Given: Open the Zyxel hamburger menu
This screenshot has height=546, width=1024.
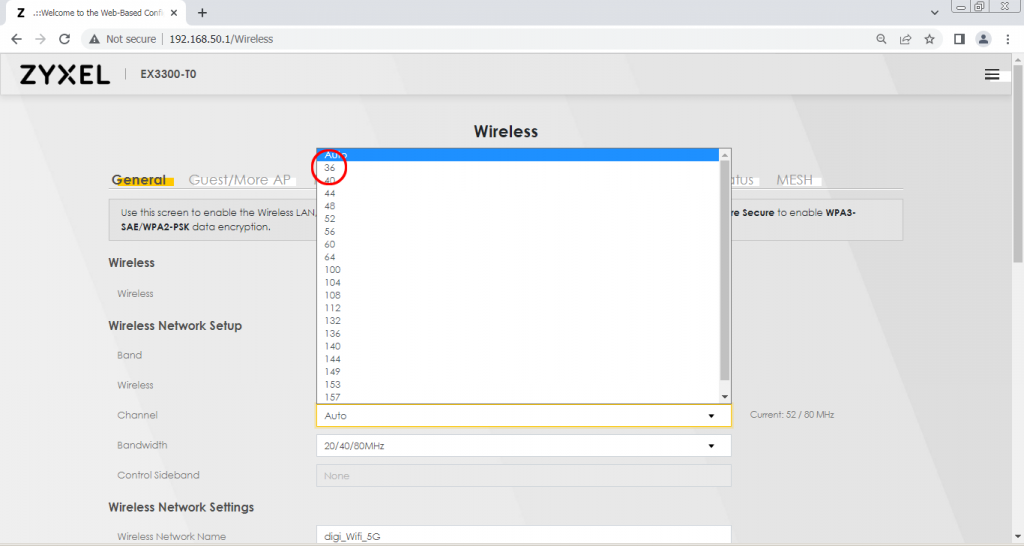Looking at the screenshot, I should click(x=991, y=75).
